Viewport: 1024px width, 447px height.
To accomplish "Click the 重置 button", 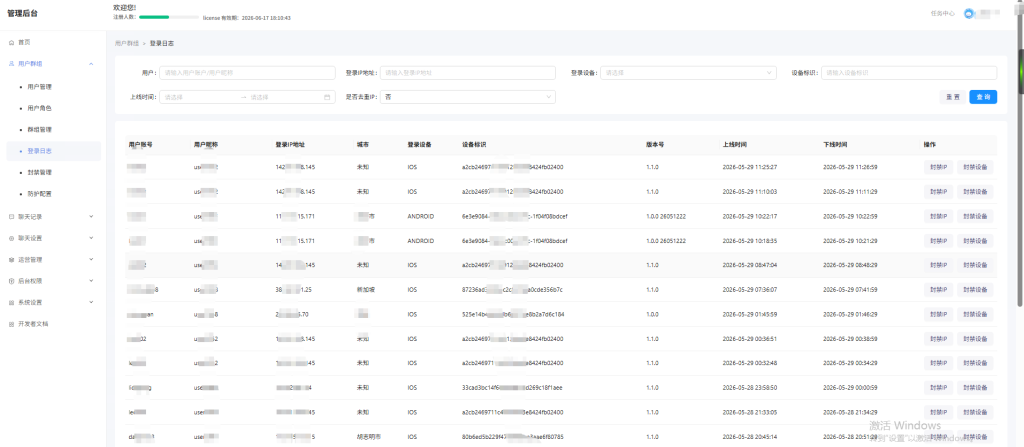I will 953,97.
